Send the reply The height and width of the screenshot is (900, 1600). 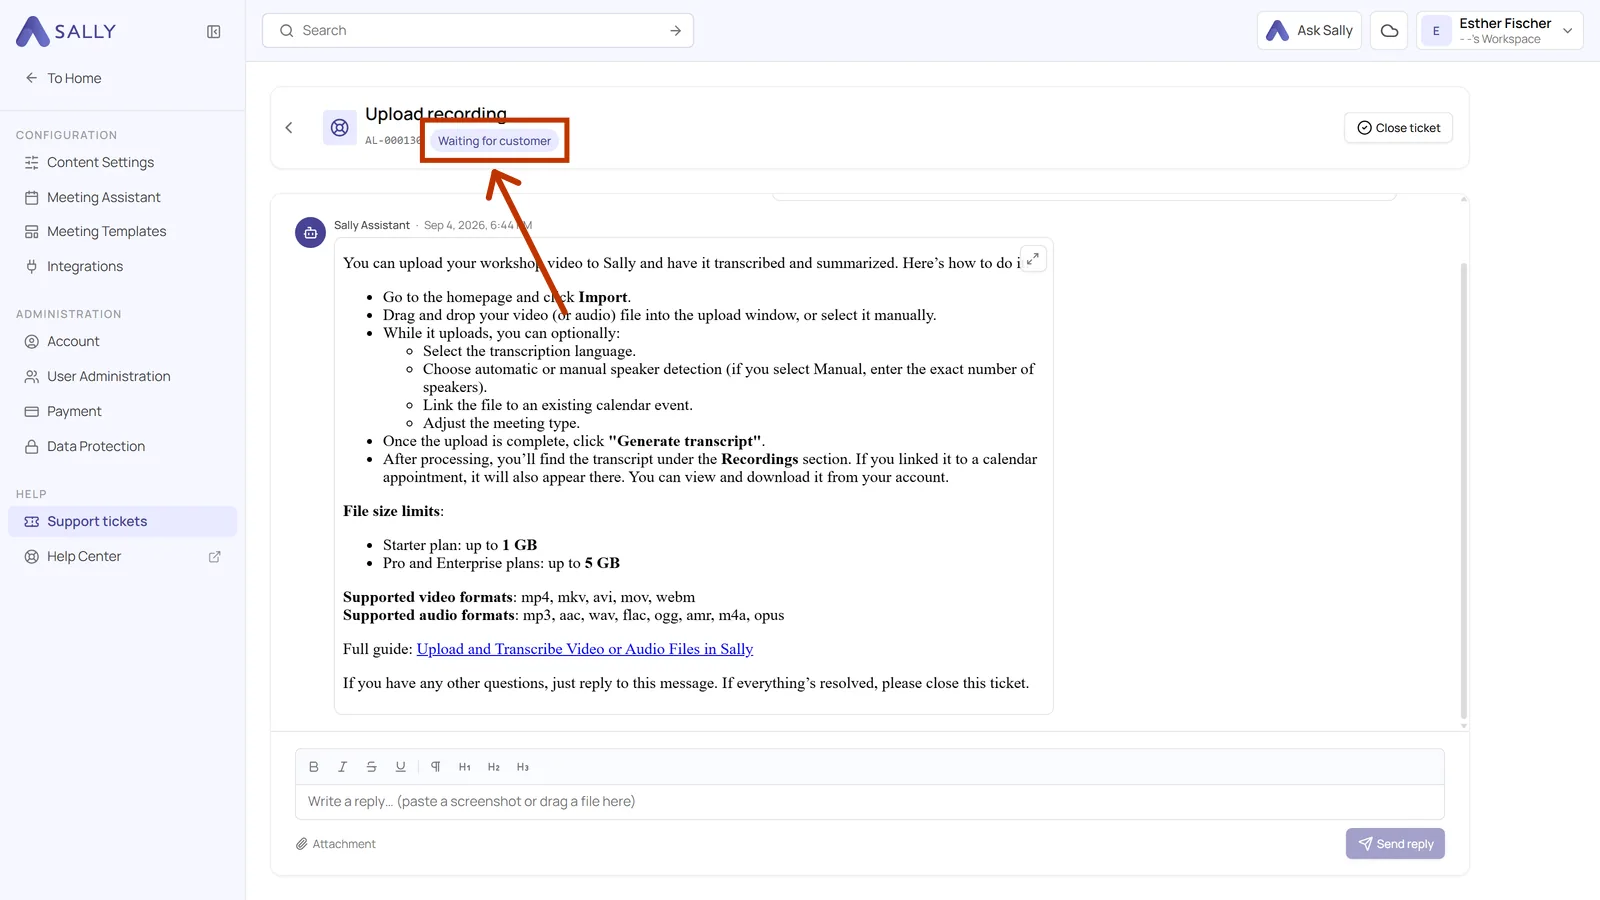pos(1395,844)
